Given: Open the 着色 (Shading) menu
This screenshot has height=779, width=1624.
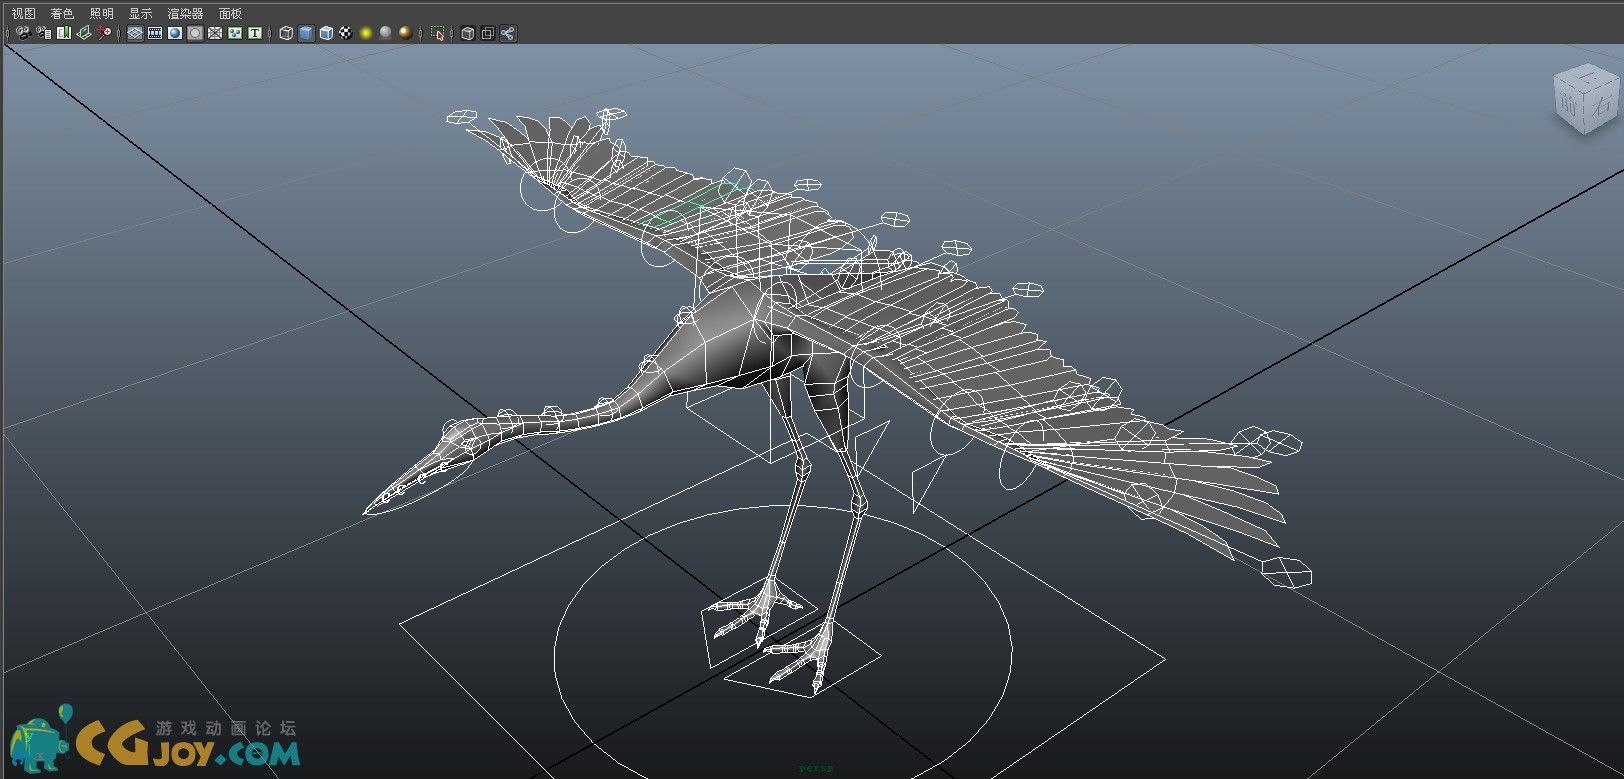Looking at the screenshot, I should tap(62, 13).
